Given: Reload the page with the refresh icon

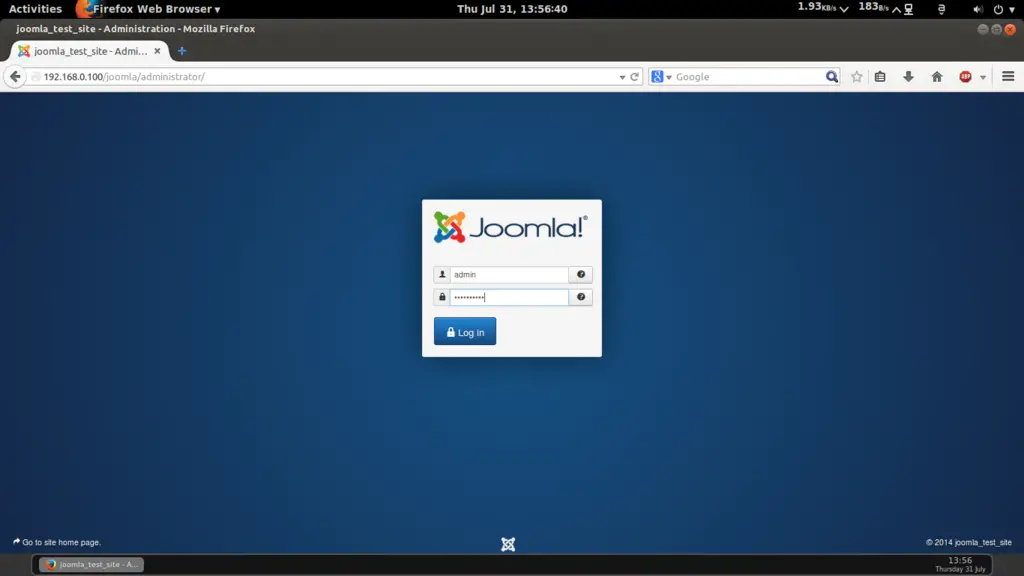Looking at the screenshot, I should point(634,76).
